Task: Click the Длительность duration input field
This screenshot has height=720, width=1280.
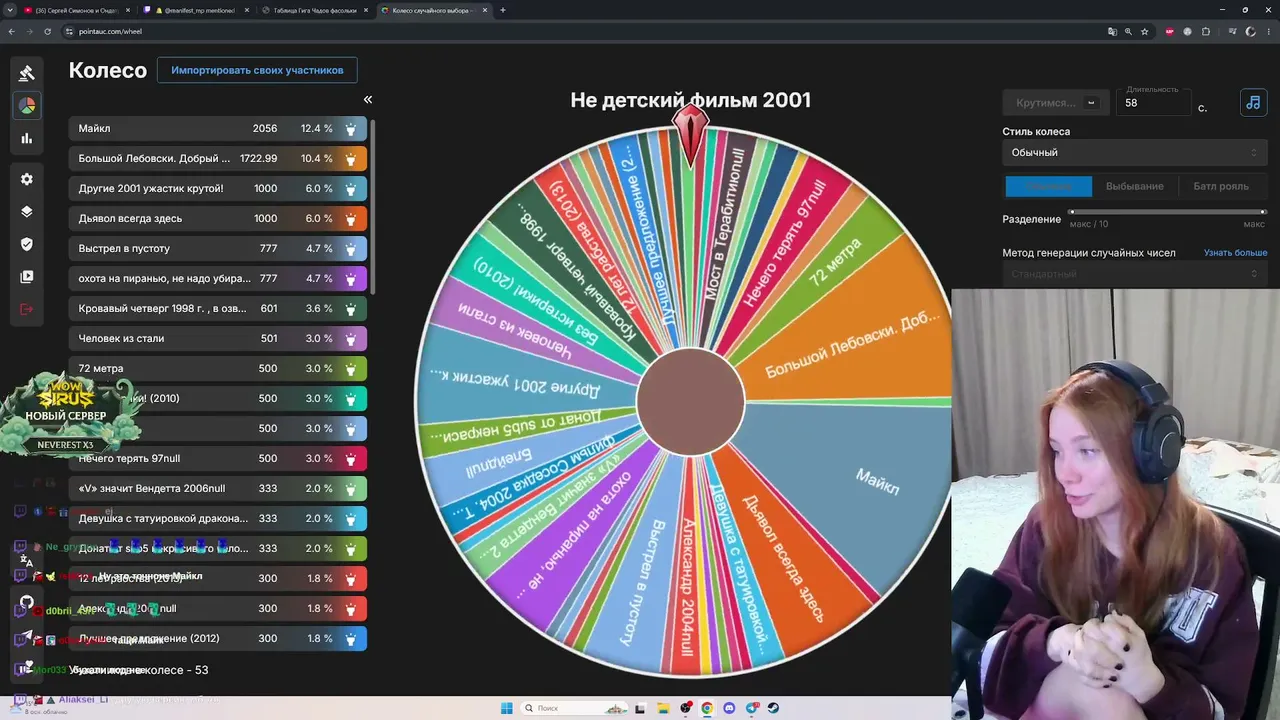Action: point(1153,102)
